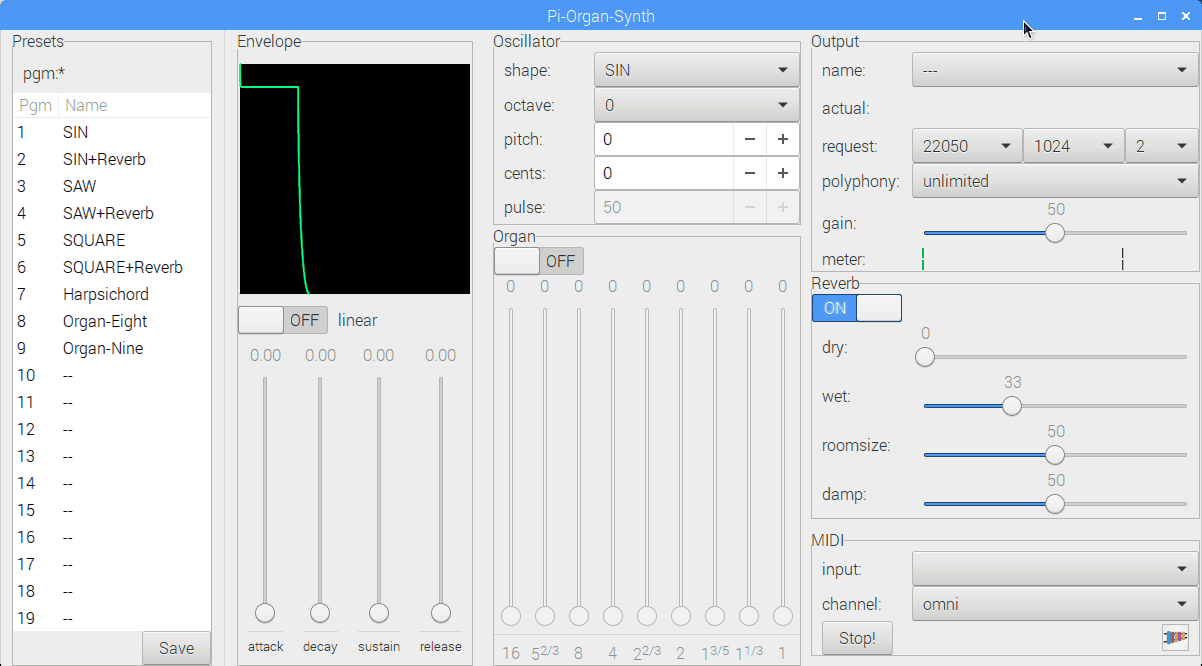
Task: Select preset 1 SIN
Action: tap(112, 132)
